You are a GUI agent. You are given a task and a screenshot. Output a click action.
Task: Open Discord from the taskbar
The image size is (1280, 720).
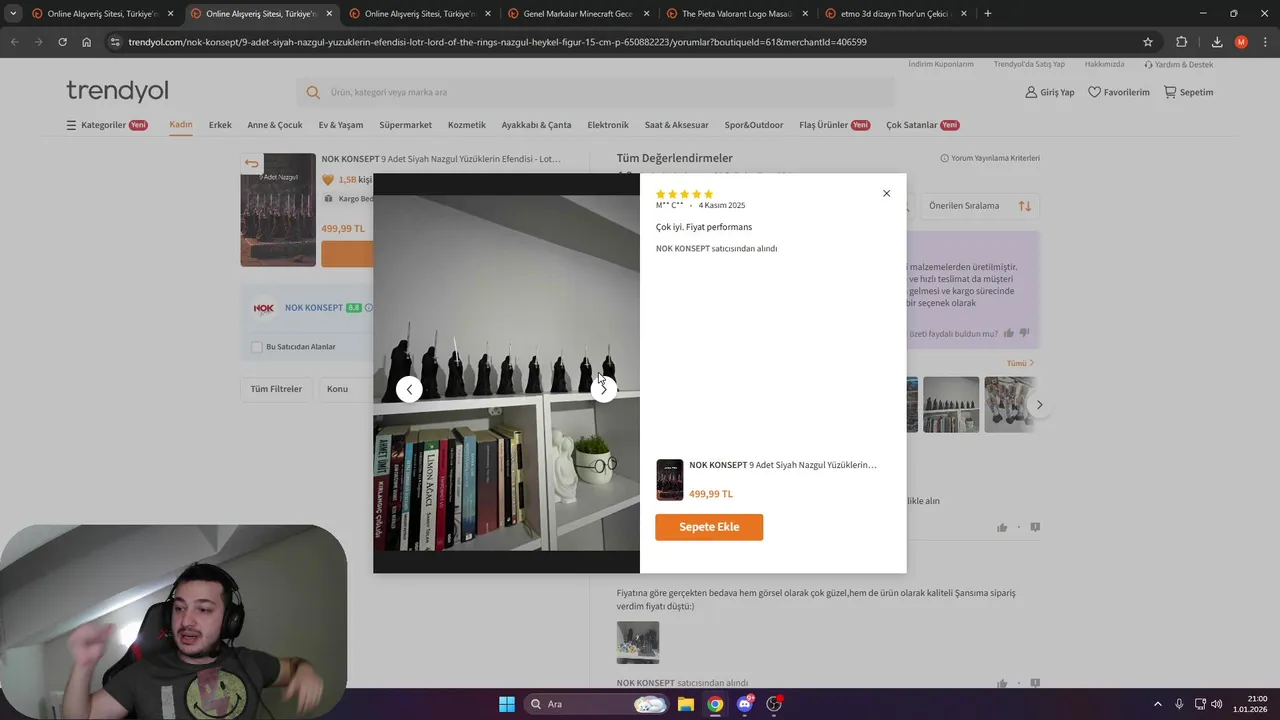coord(744,704)
